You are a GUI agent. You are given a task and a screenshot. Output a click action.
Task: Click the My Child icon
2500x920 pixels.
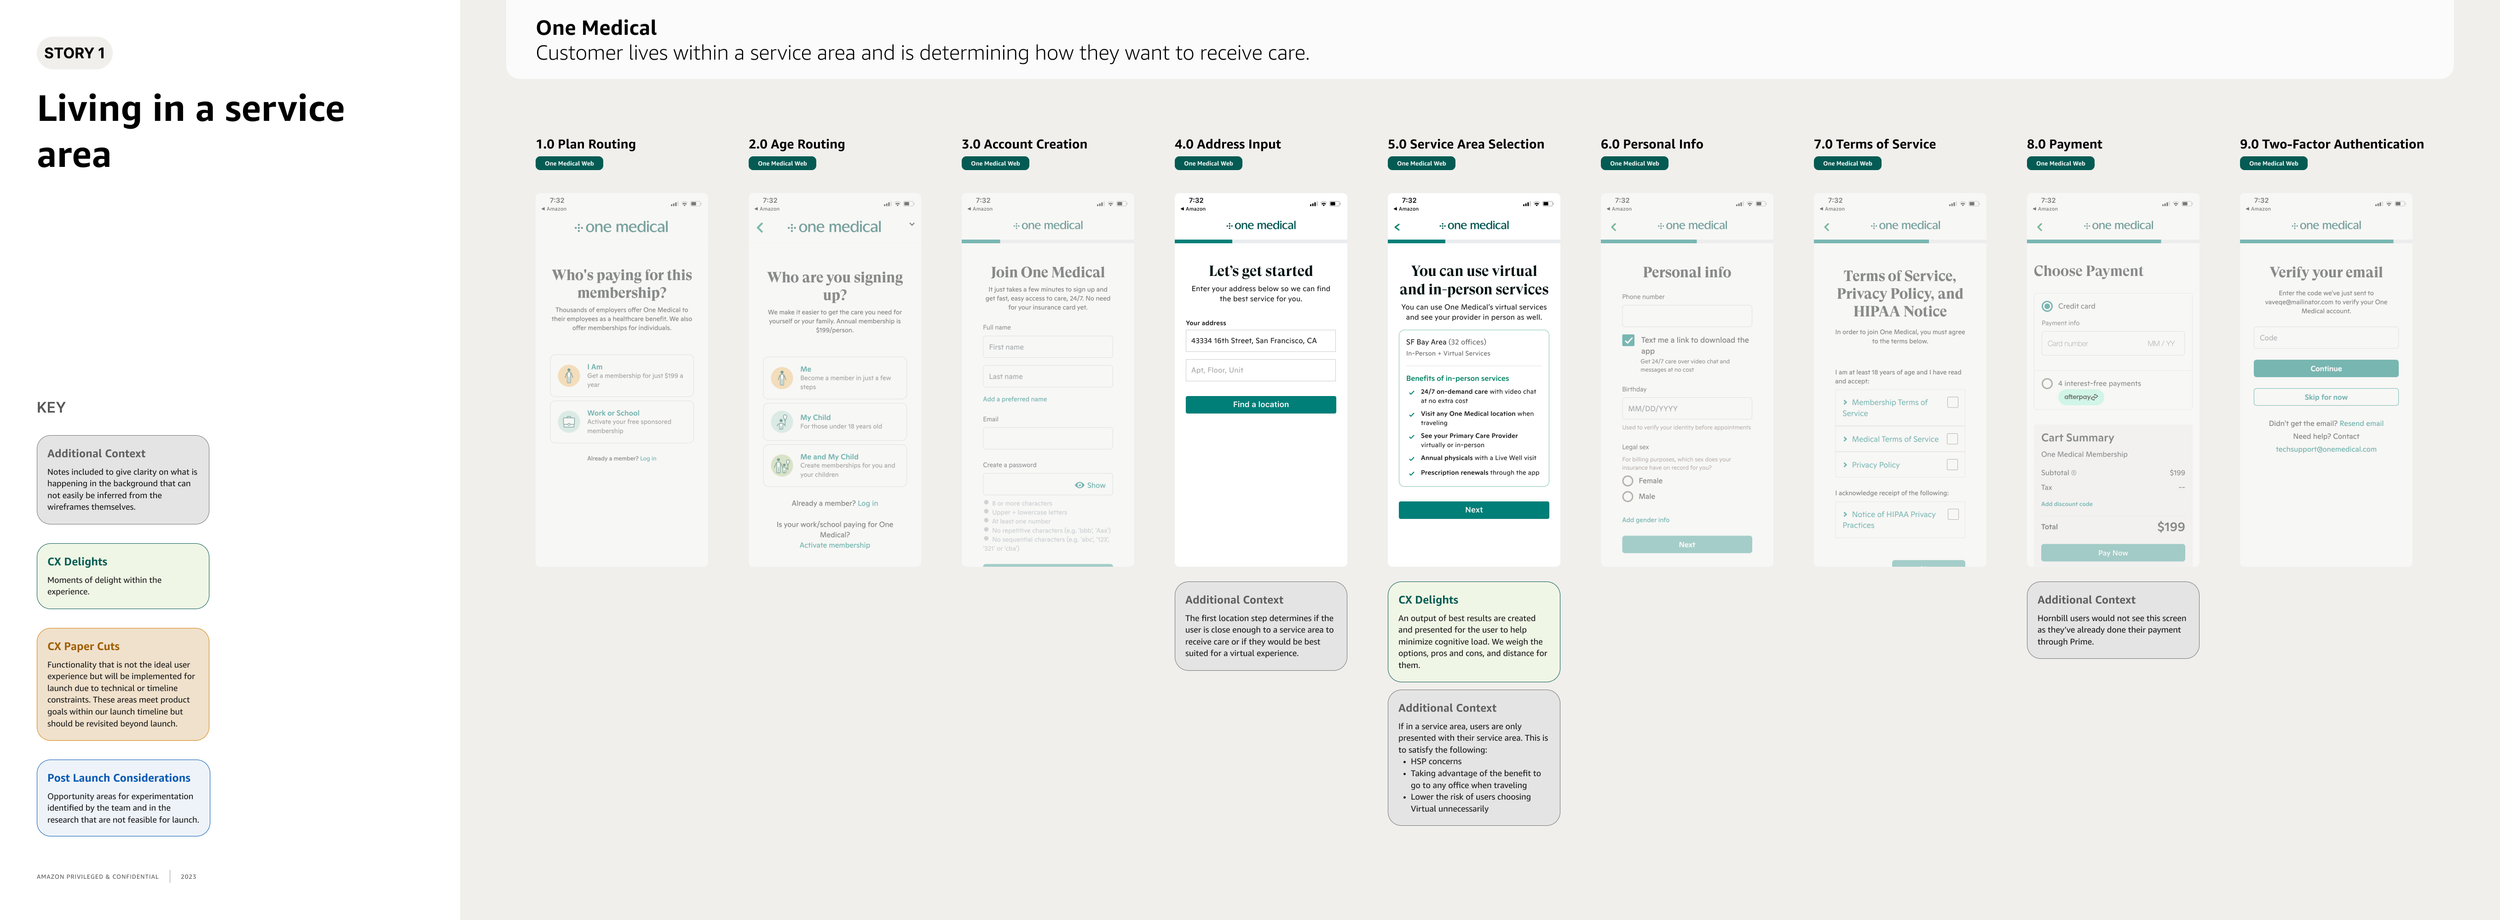click(782, 422)
